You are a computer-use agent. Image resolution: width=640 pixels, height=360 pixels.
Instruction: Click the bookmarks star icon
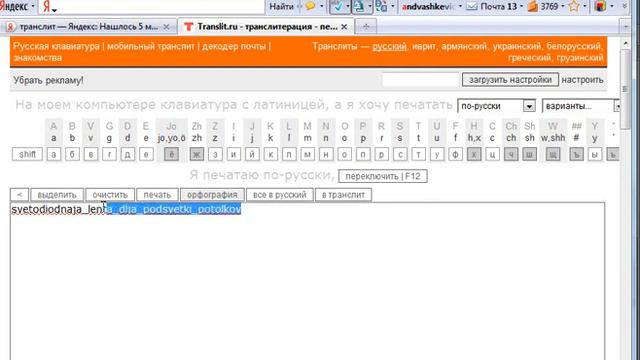[574, 6]
